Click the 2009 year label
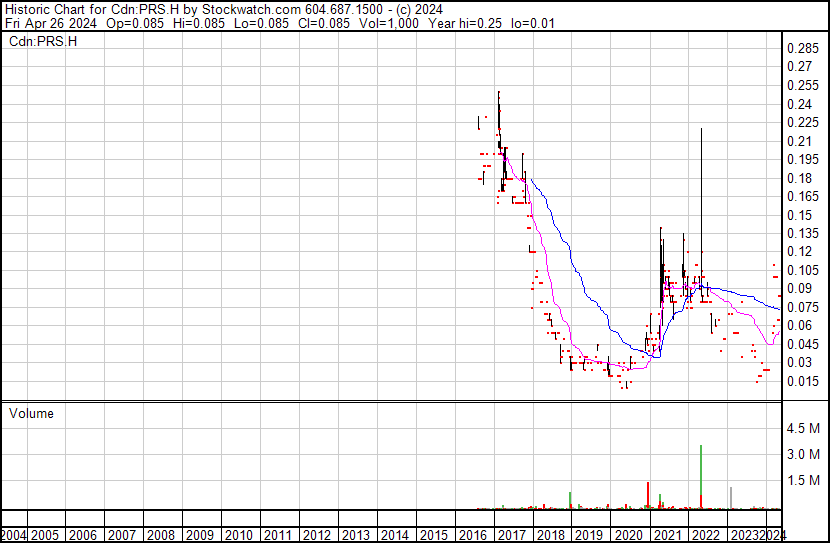Viewport: 830px width, 543px height. 200,535
